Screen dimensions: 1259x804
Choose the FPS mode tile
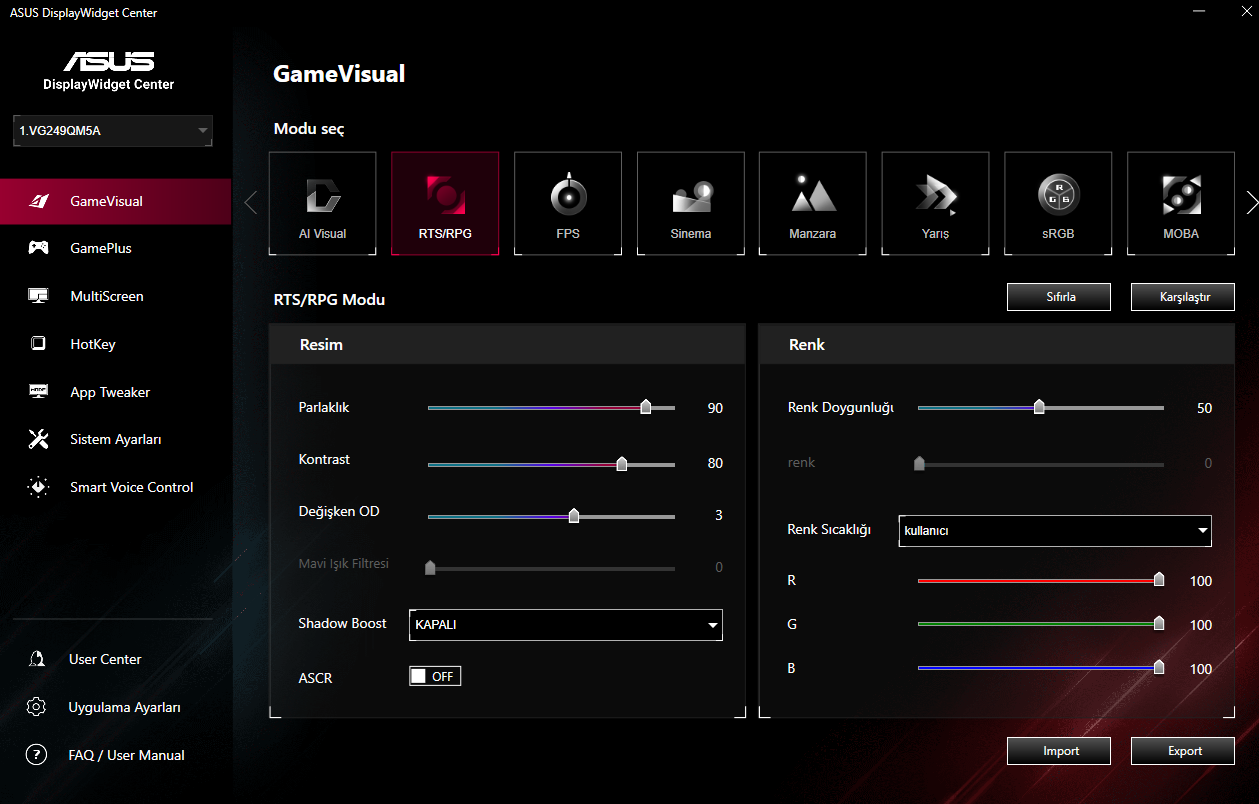[568, 204]
